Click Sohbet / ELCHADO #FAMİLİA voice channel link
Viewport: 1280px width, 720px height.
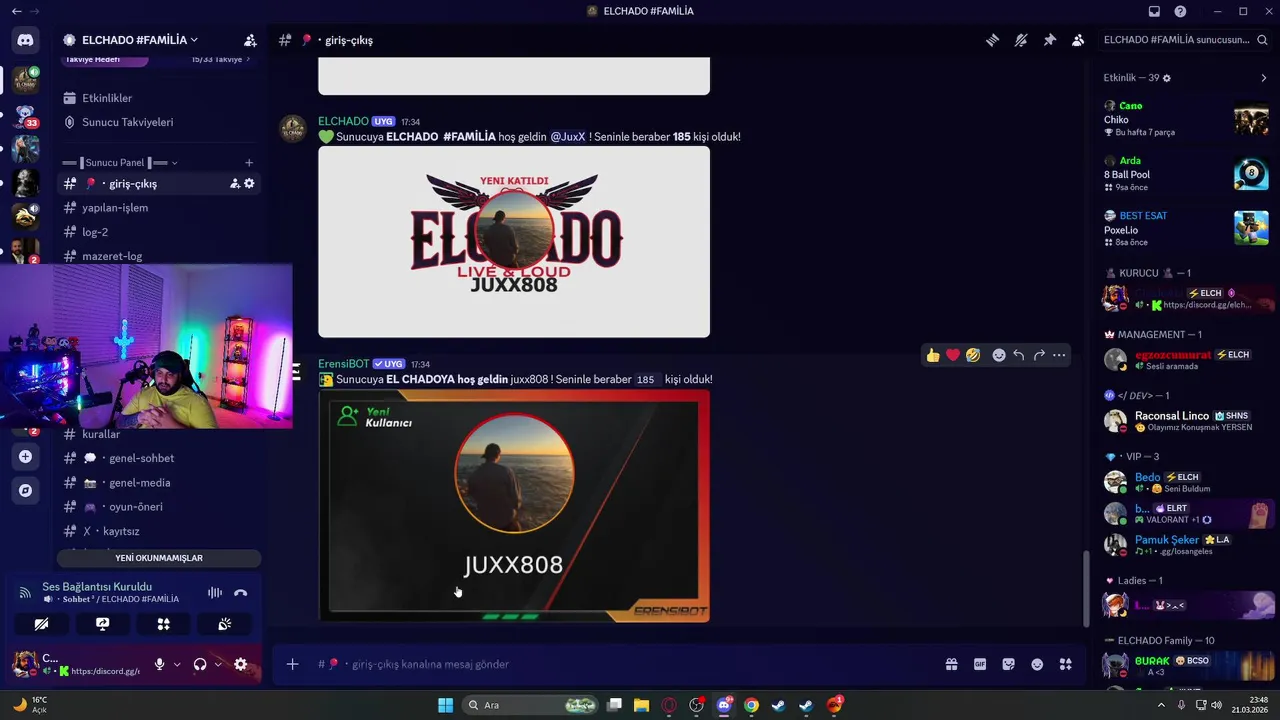(x=120, y=599)
